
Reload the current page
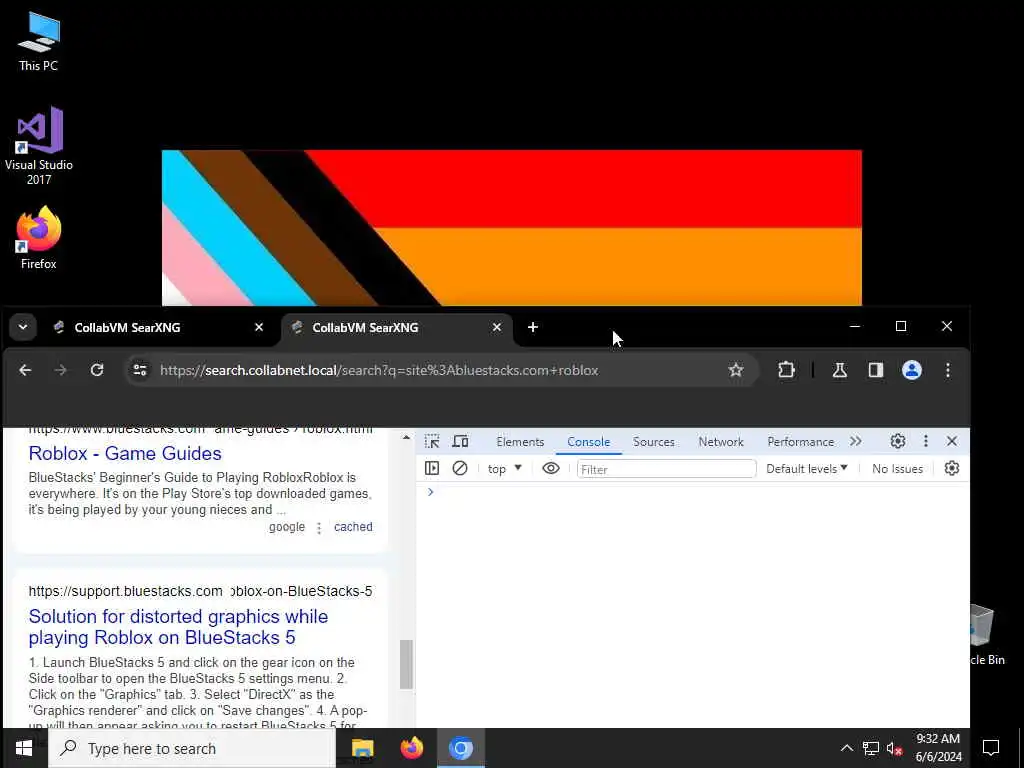(97, 370)
